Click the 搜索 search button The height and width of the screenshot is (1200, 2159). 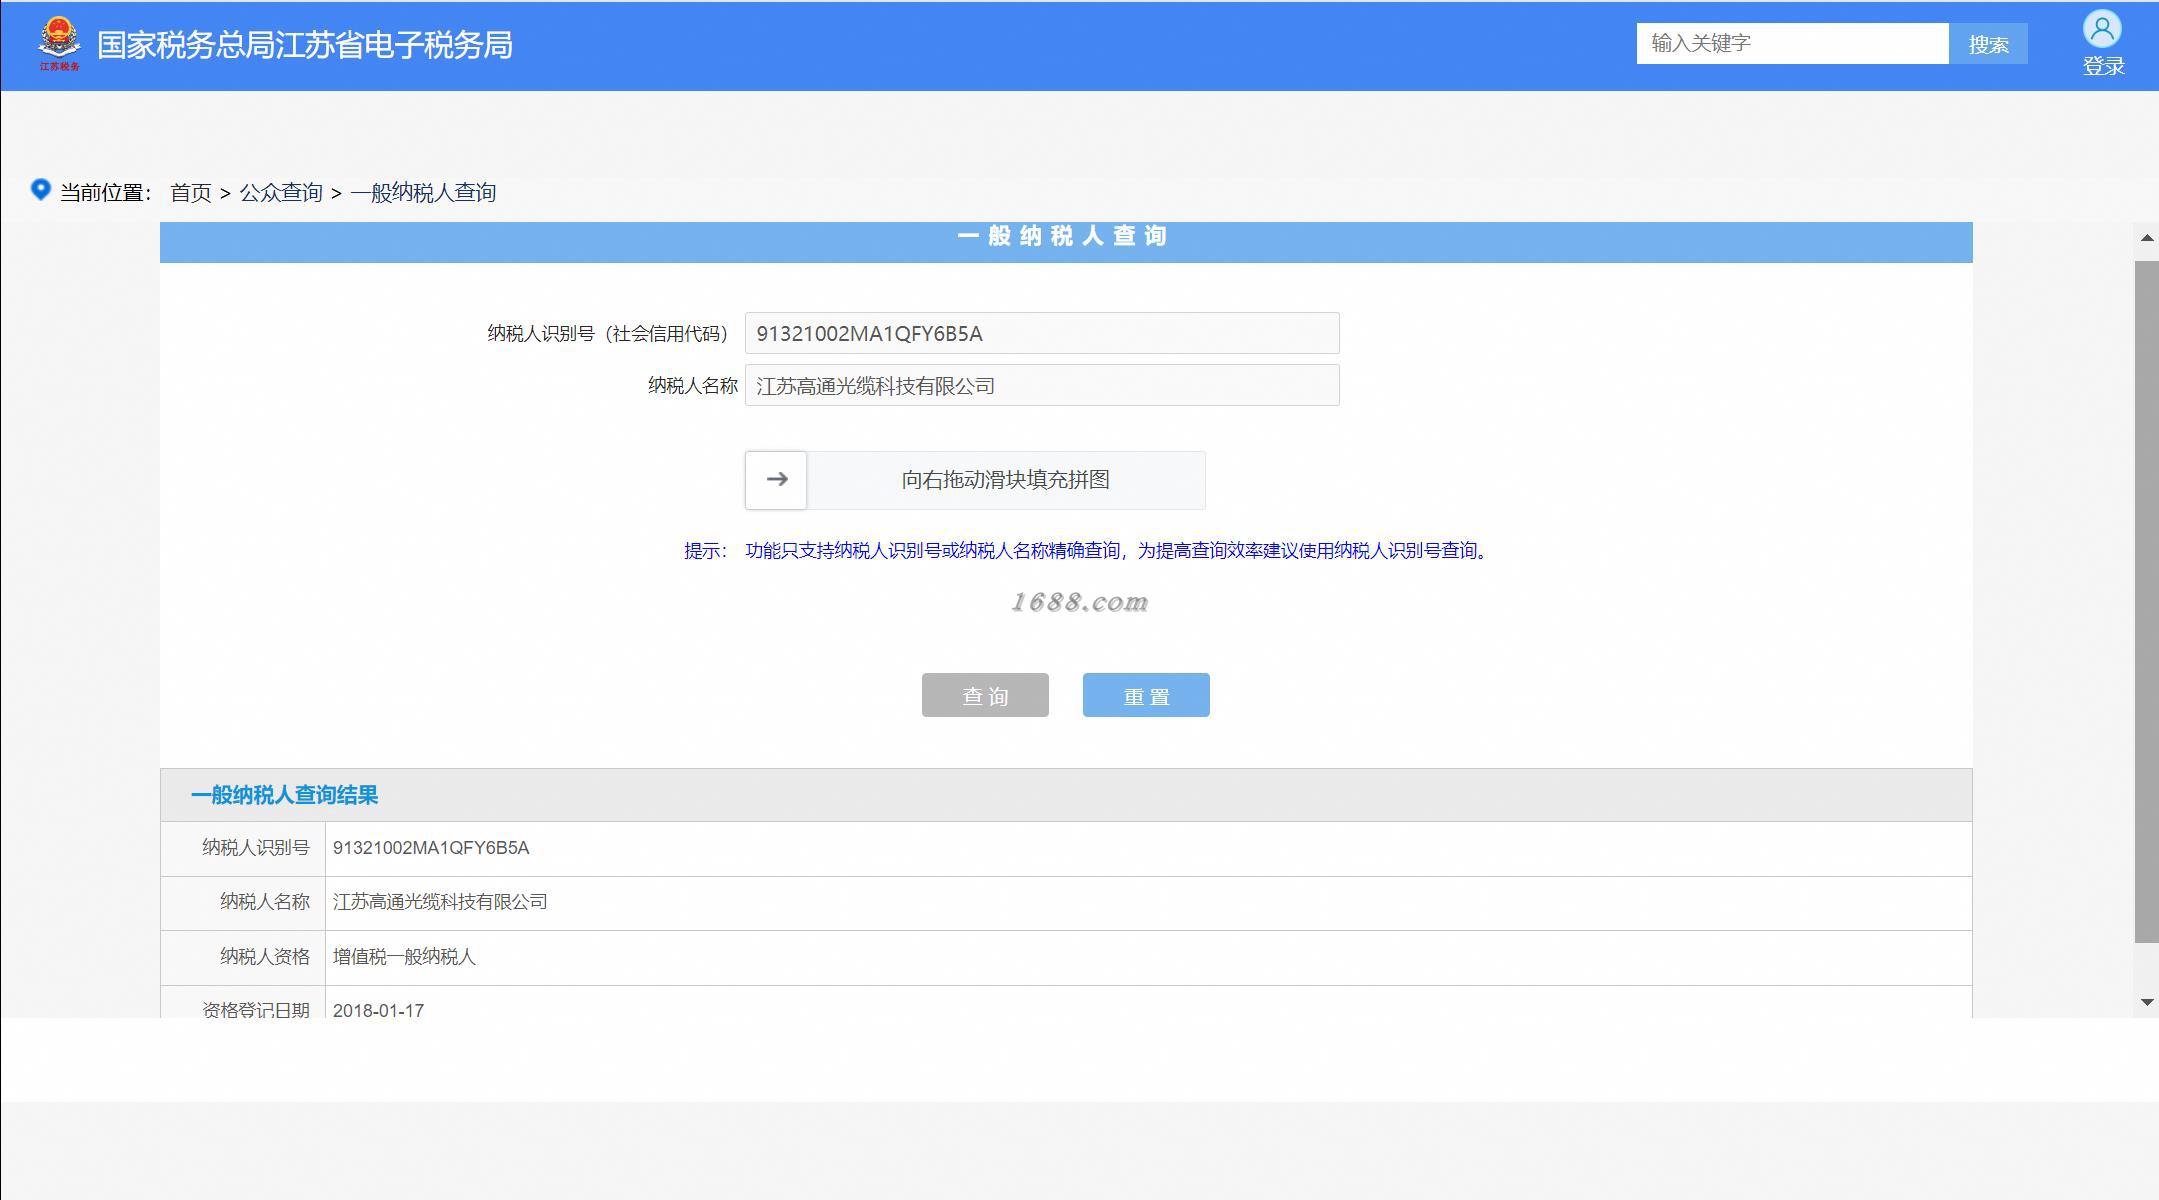pos(1988,44)
